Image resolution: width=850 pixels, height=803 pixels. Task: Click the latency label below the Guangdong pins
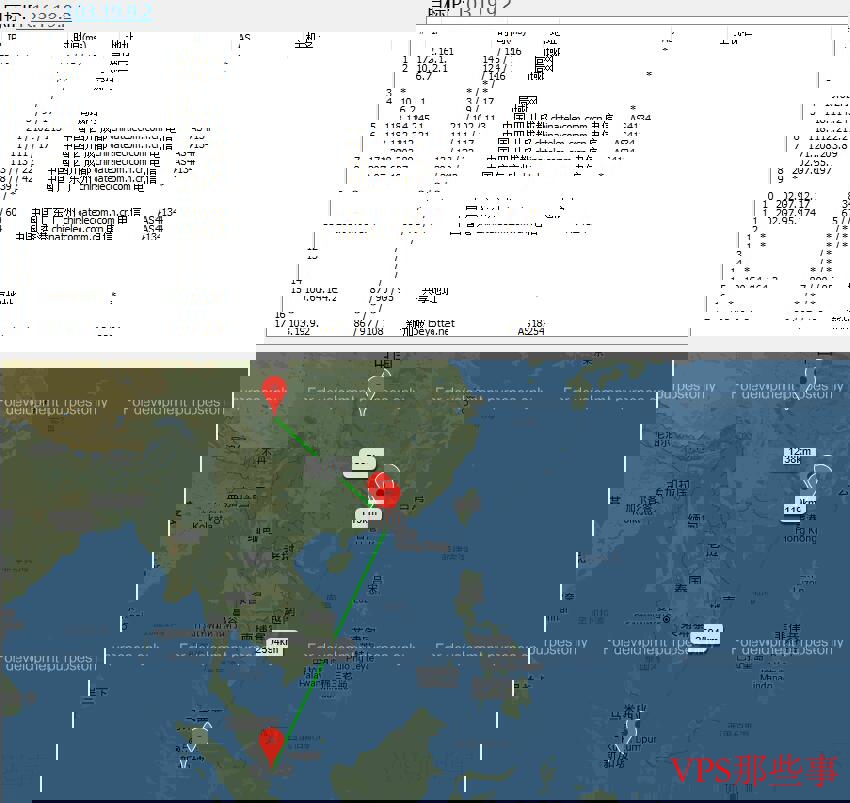368,516
